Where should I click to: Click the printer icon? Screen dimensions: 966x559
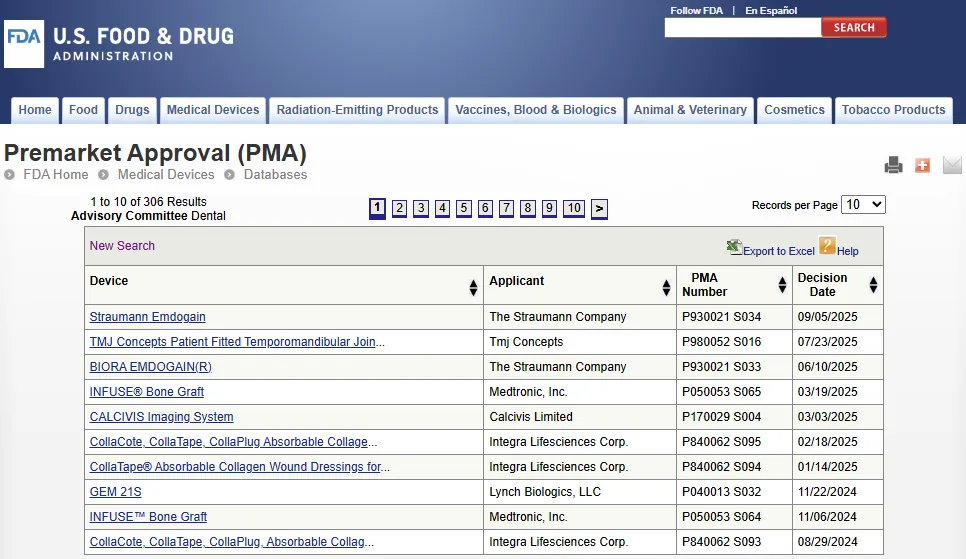coord(893,165)
